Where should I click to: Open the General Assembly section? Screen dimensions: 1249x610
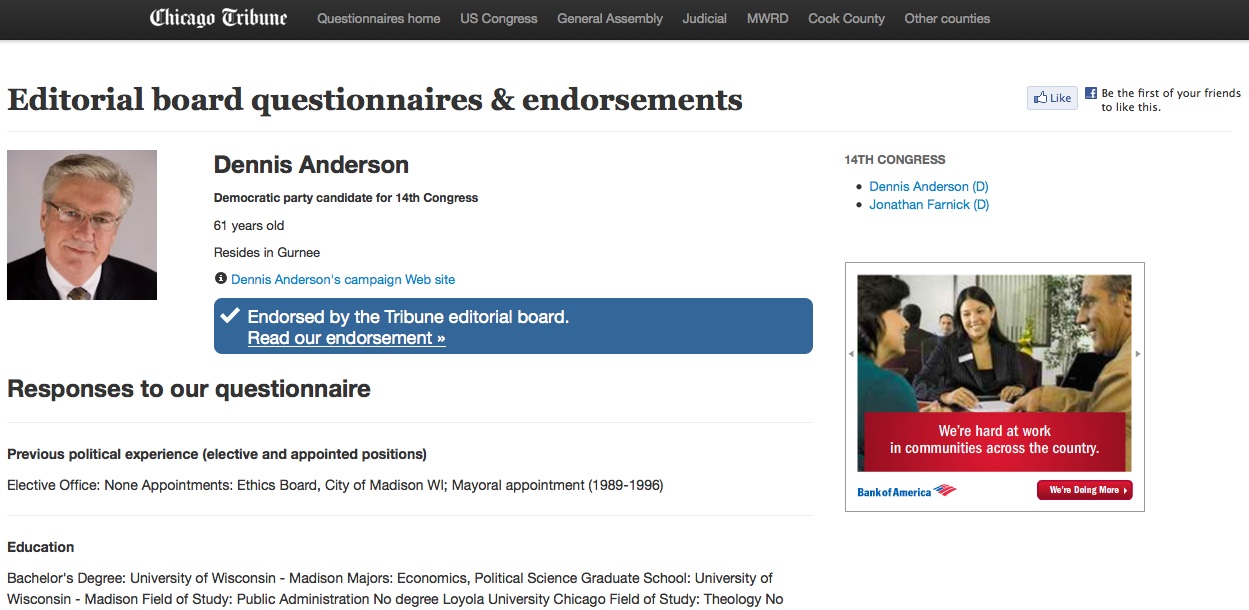[610, 18]
